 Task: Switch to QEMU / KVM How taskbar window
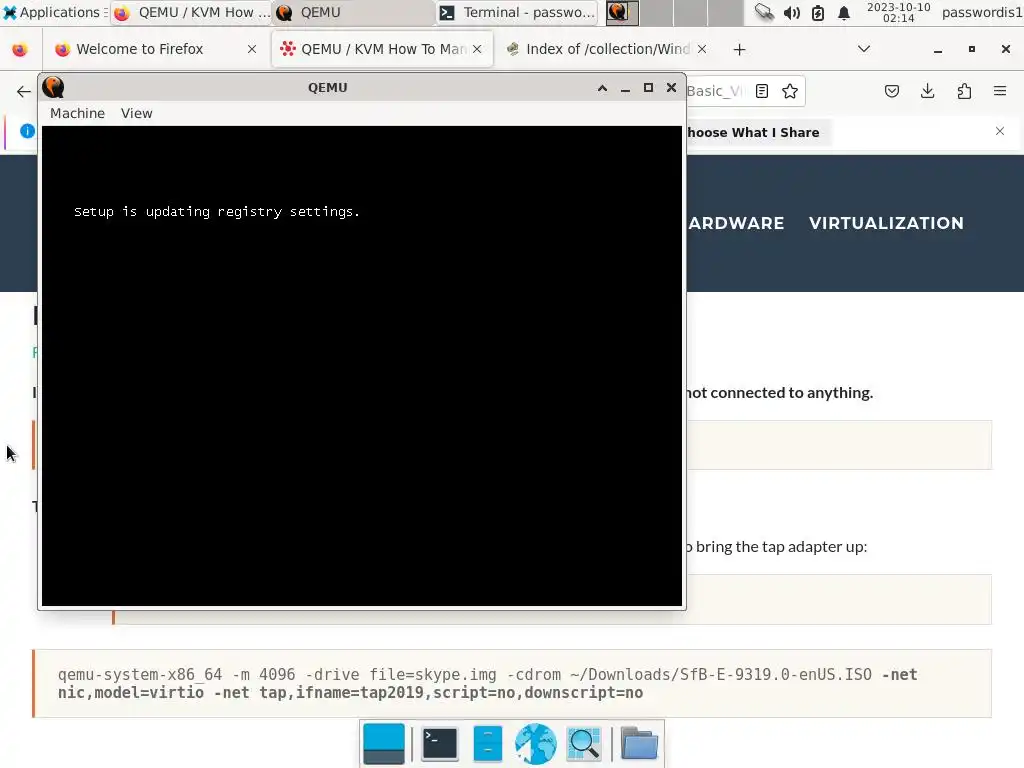click(x=191, y=12)
